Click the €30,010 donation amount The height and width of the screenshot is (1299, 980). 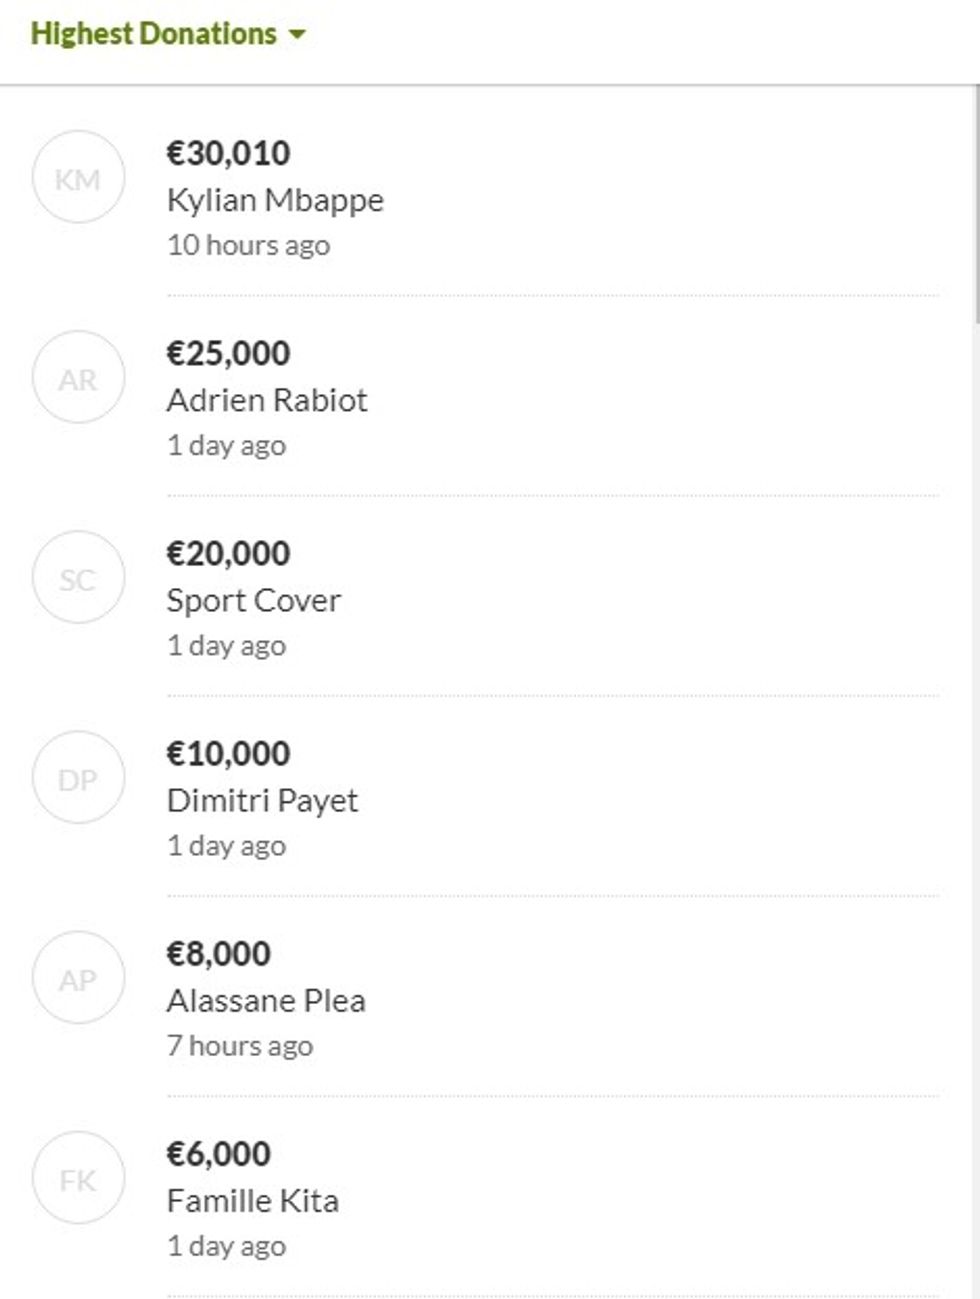tap(228, 153)
